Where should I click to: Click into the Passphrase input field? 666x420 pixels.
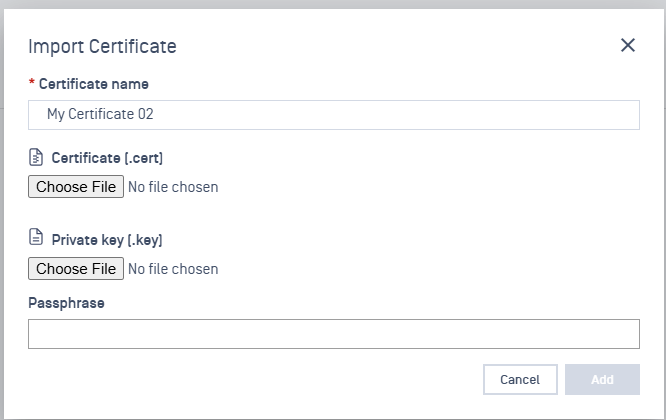coord(333,334)
